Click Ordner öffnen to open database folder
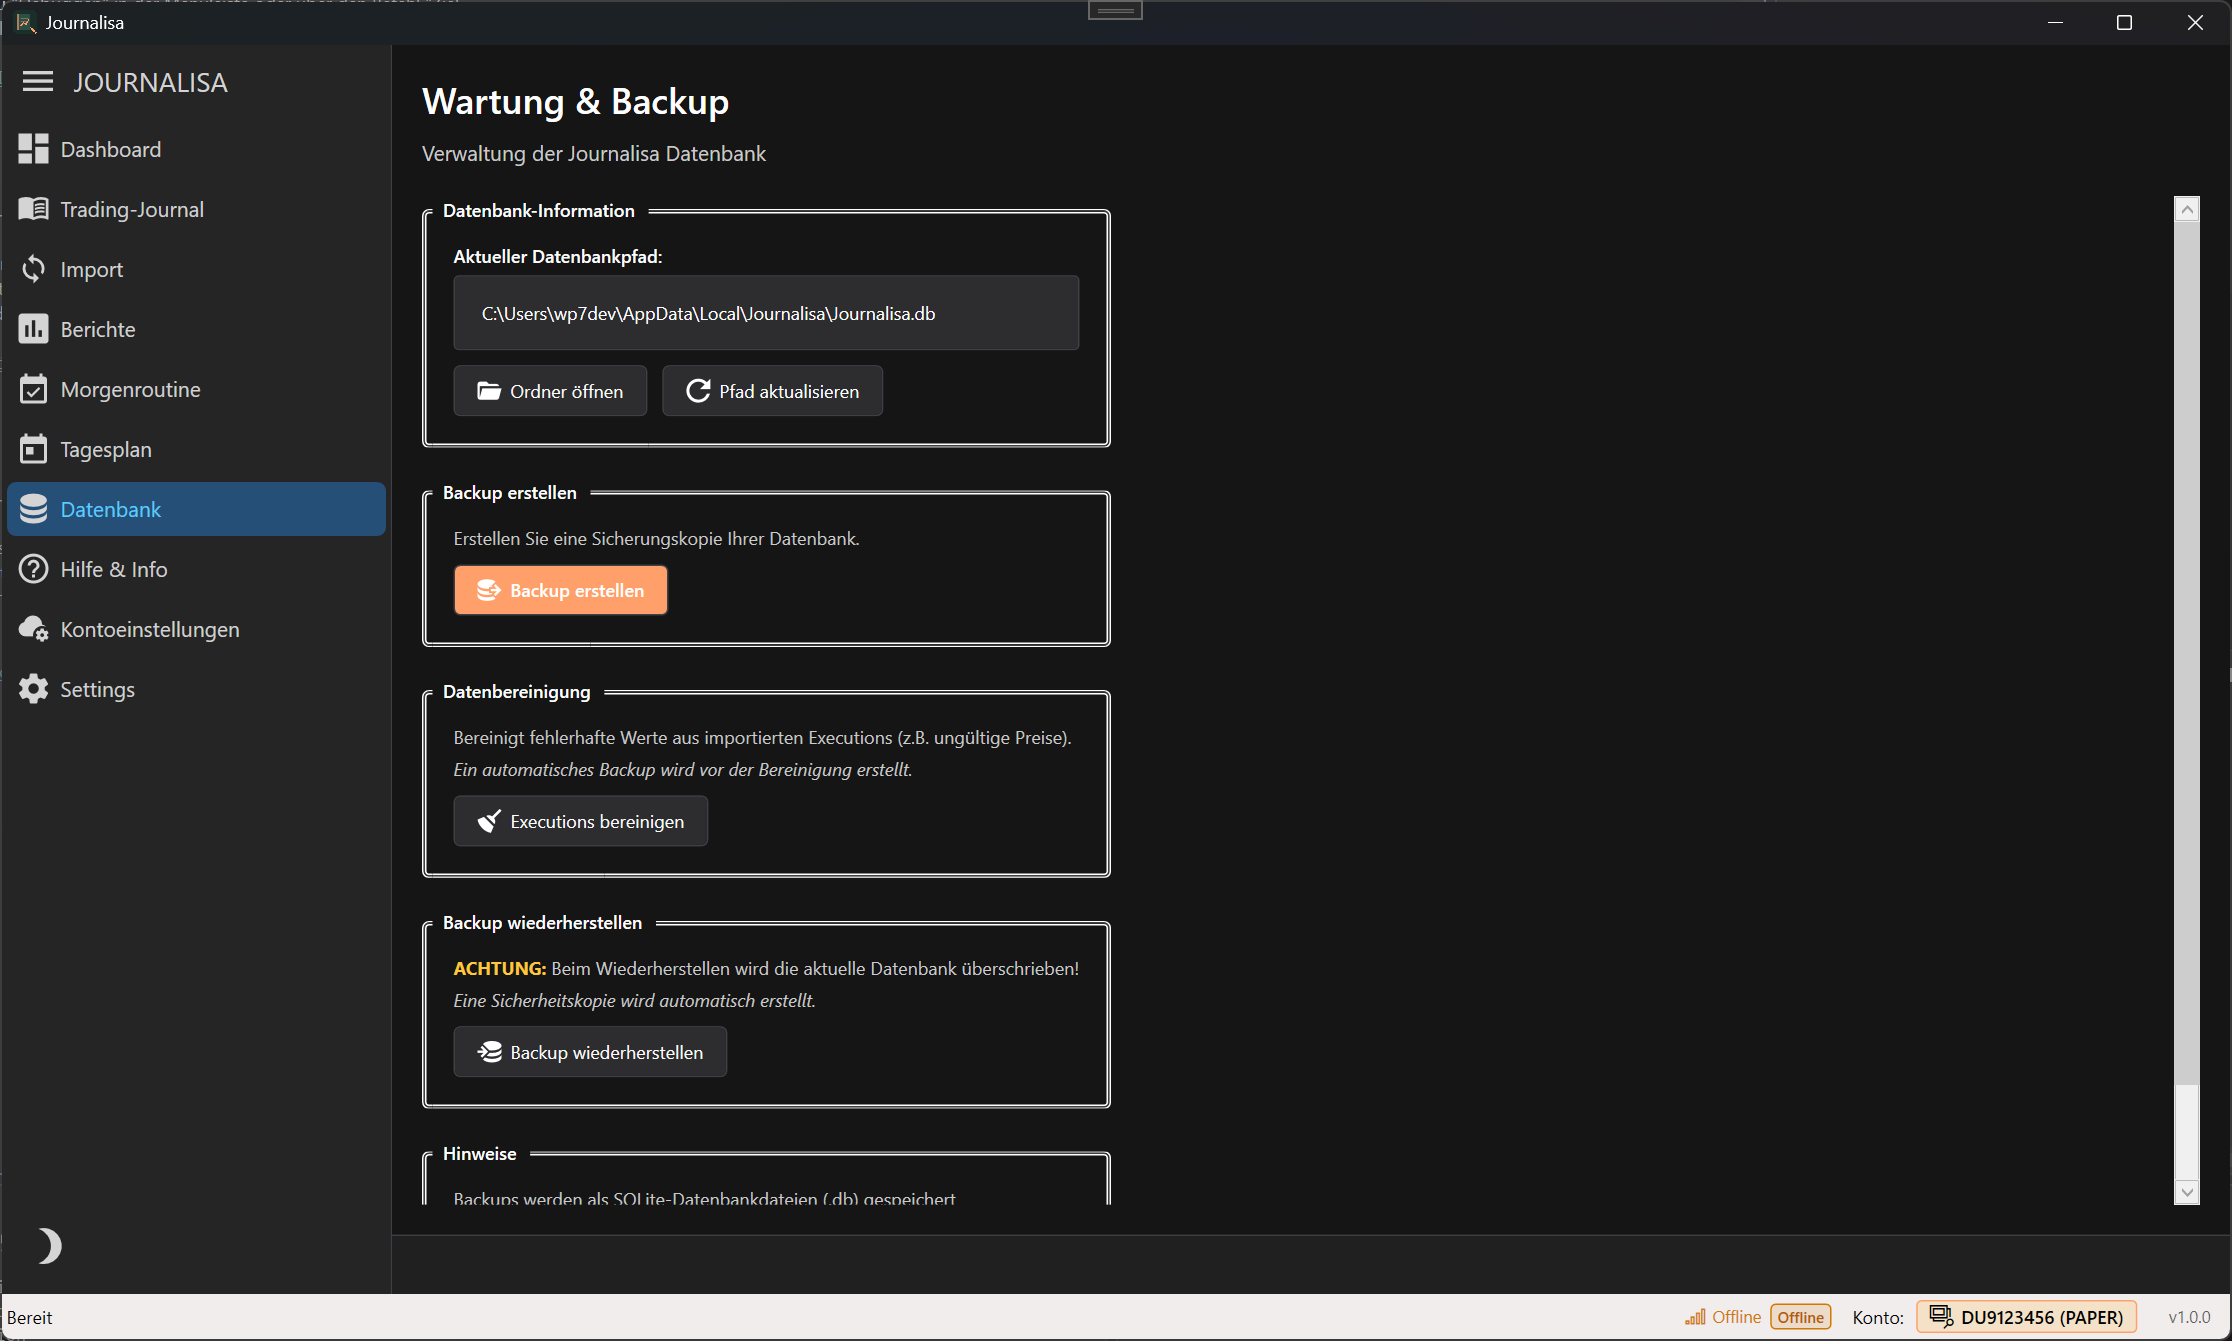This screenshot has width=2232, height=1341. coord(550,391)
